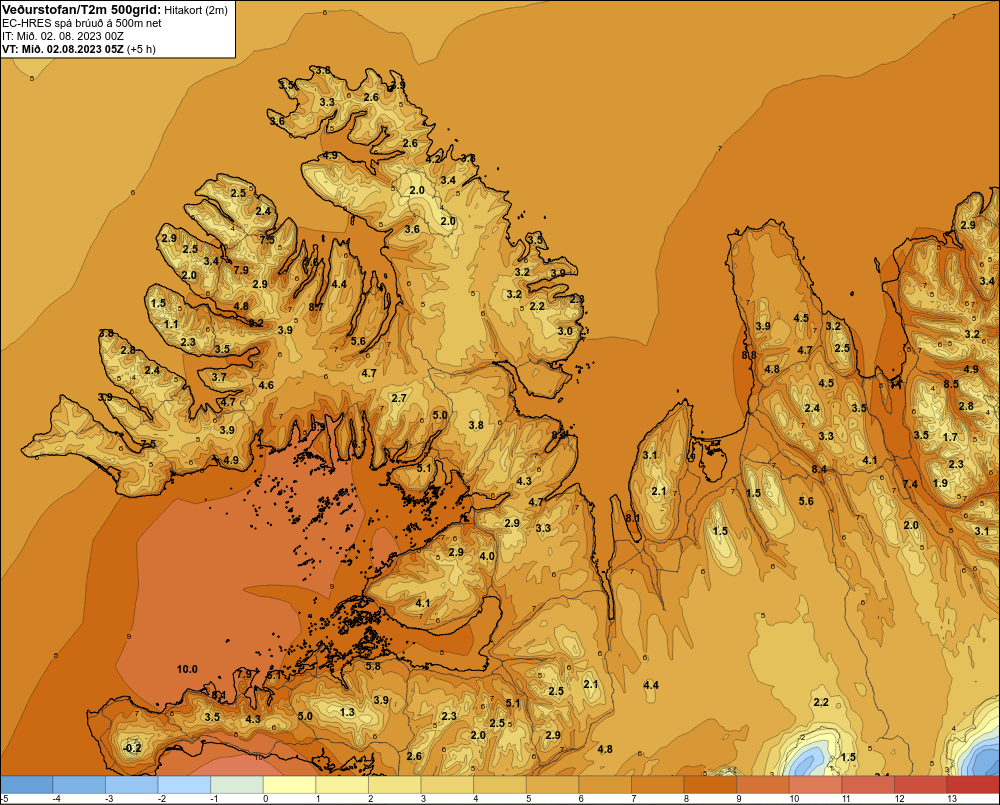Click the '1.7' temperature value
The height and width of the screenshot is (805, 1000).
pos(950,437)
